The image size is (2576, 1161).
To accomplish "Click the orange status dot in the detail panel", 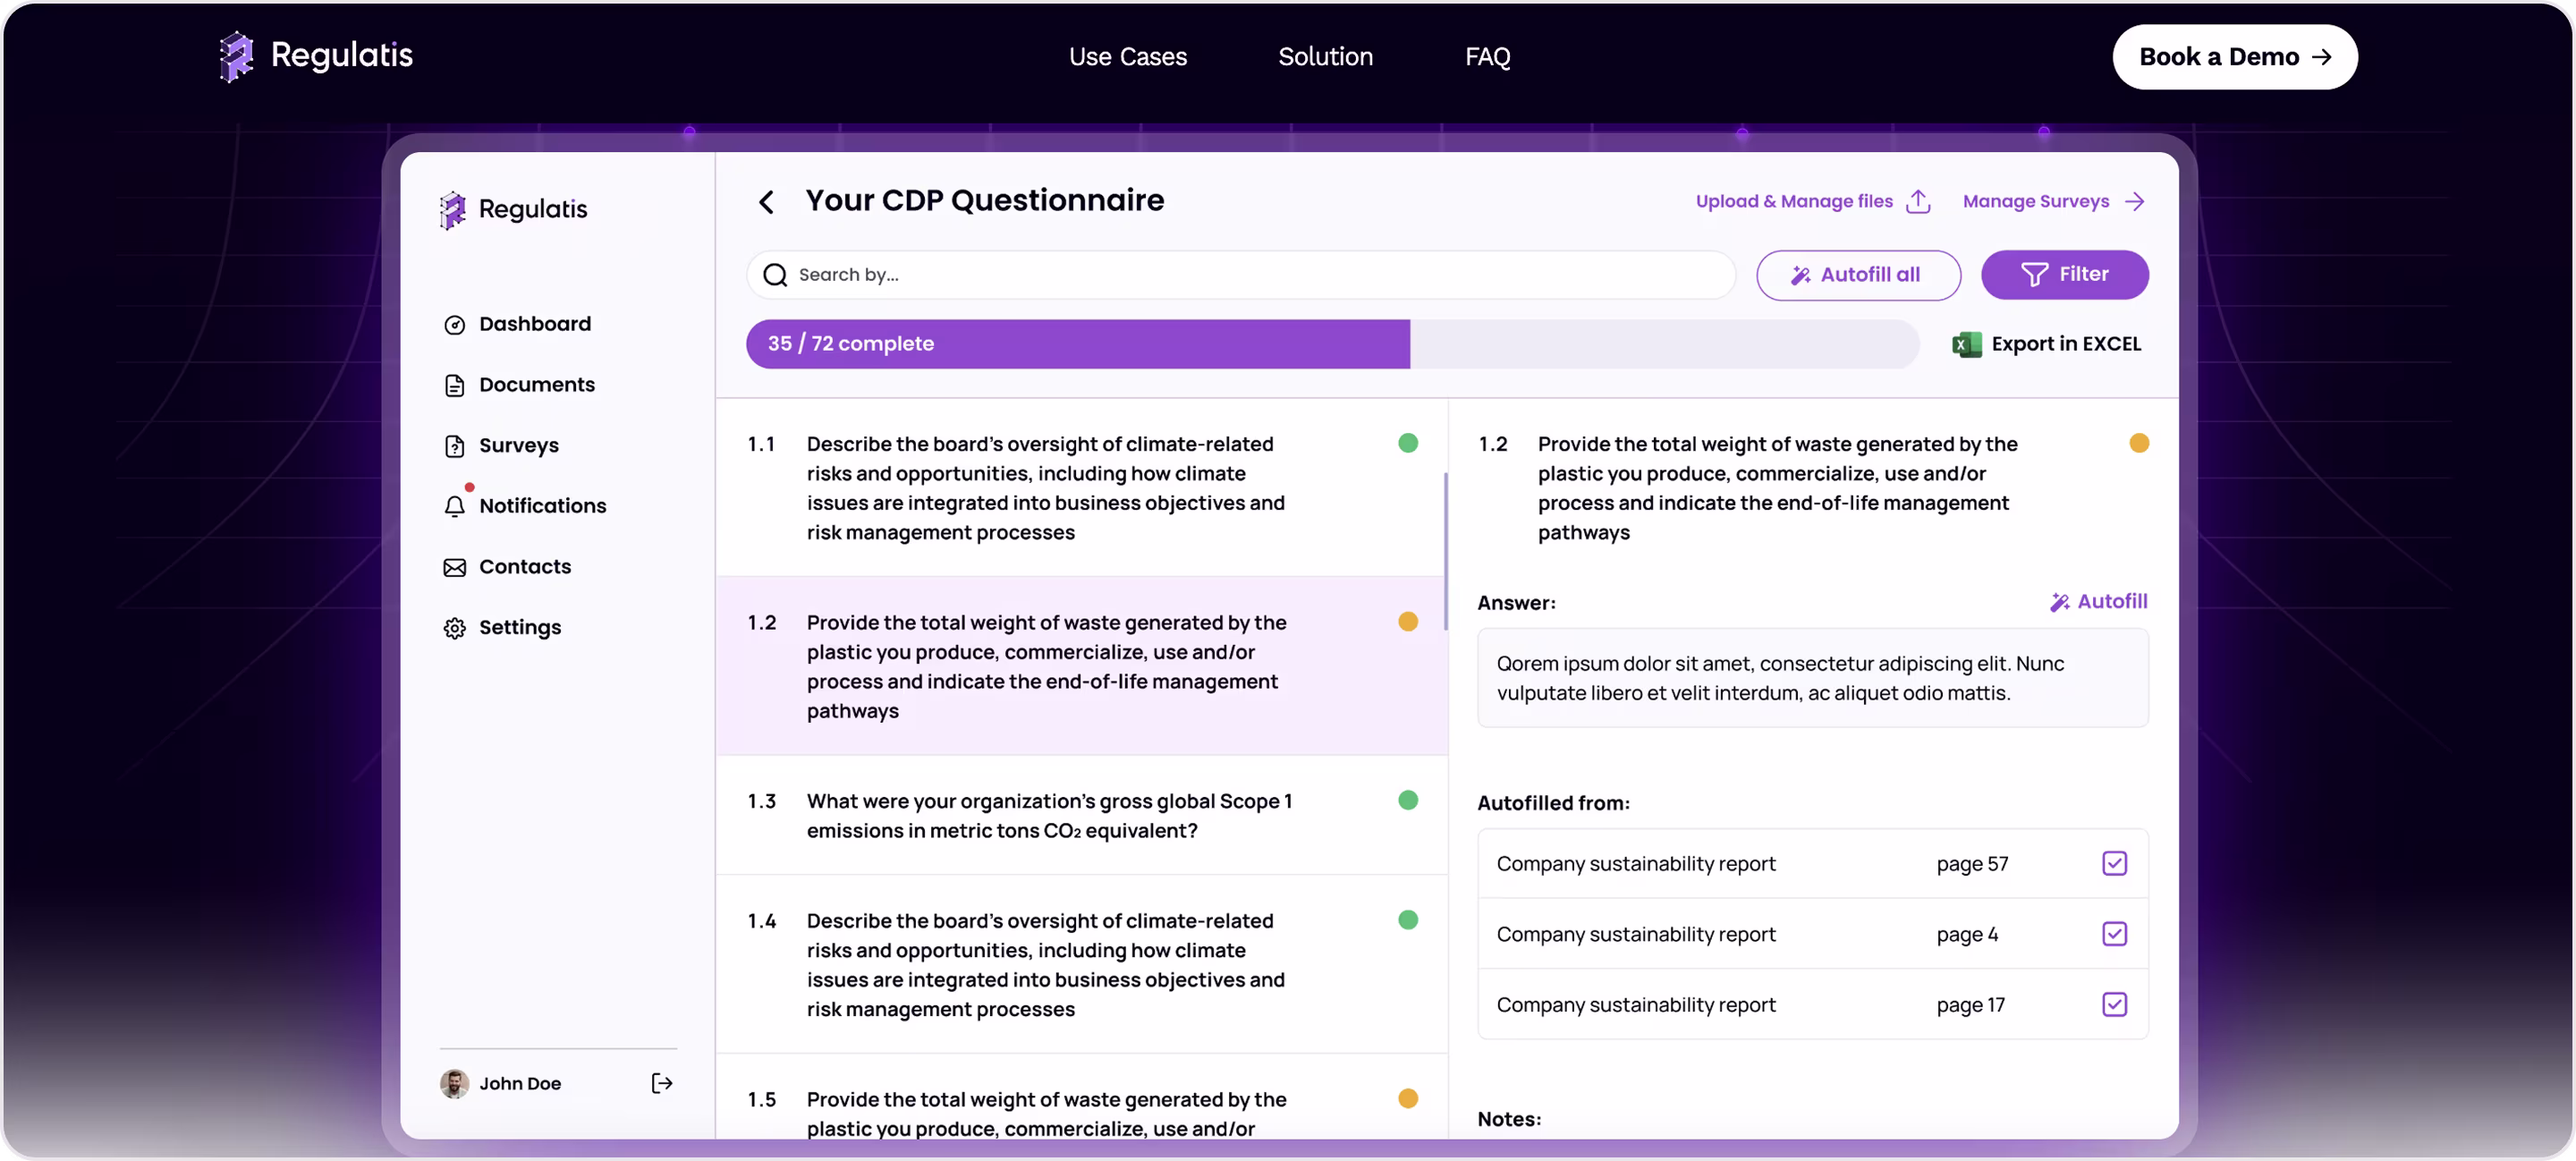I will 2138,443.
